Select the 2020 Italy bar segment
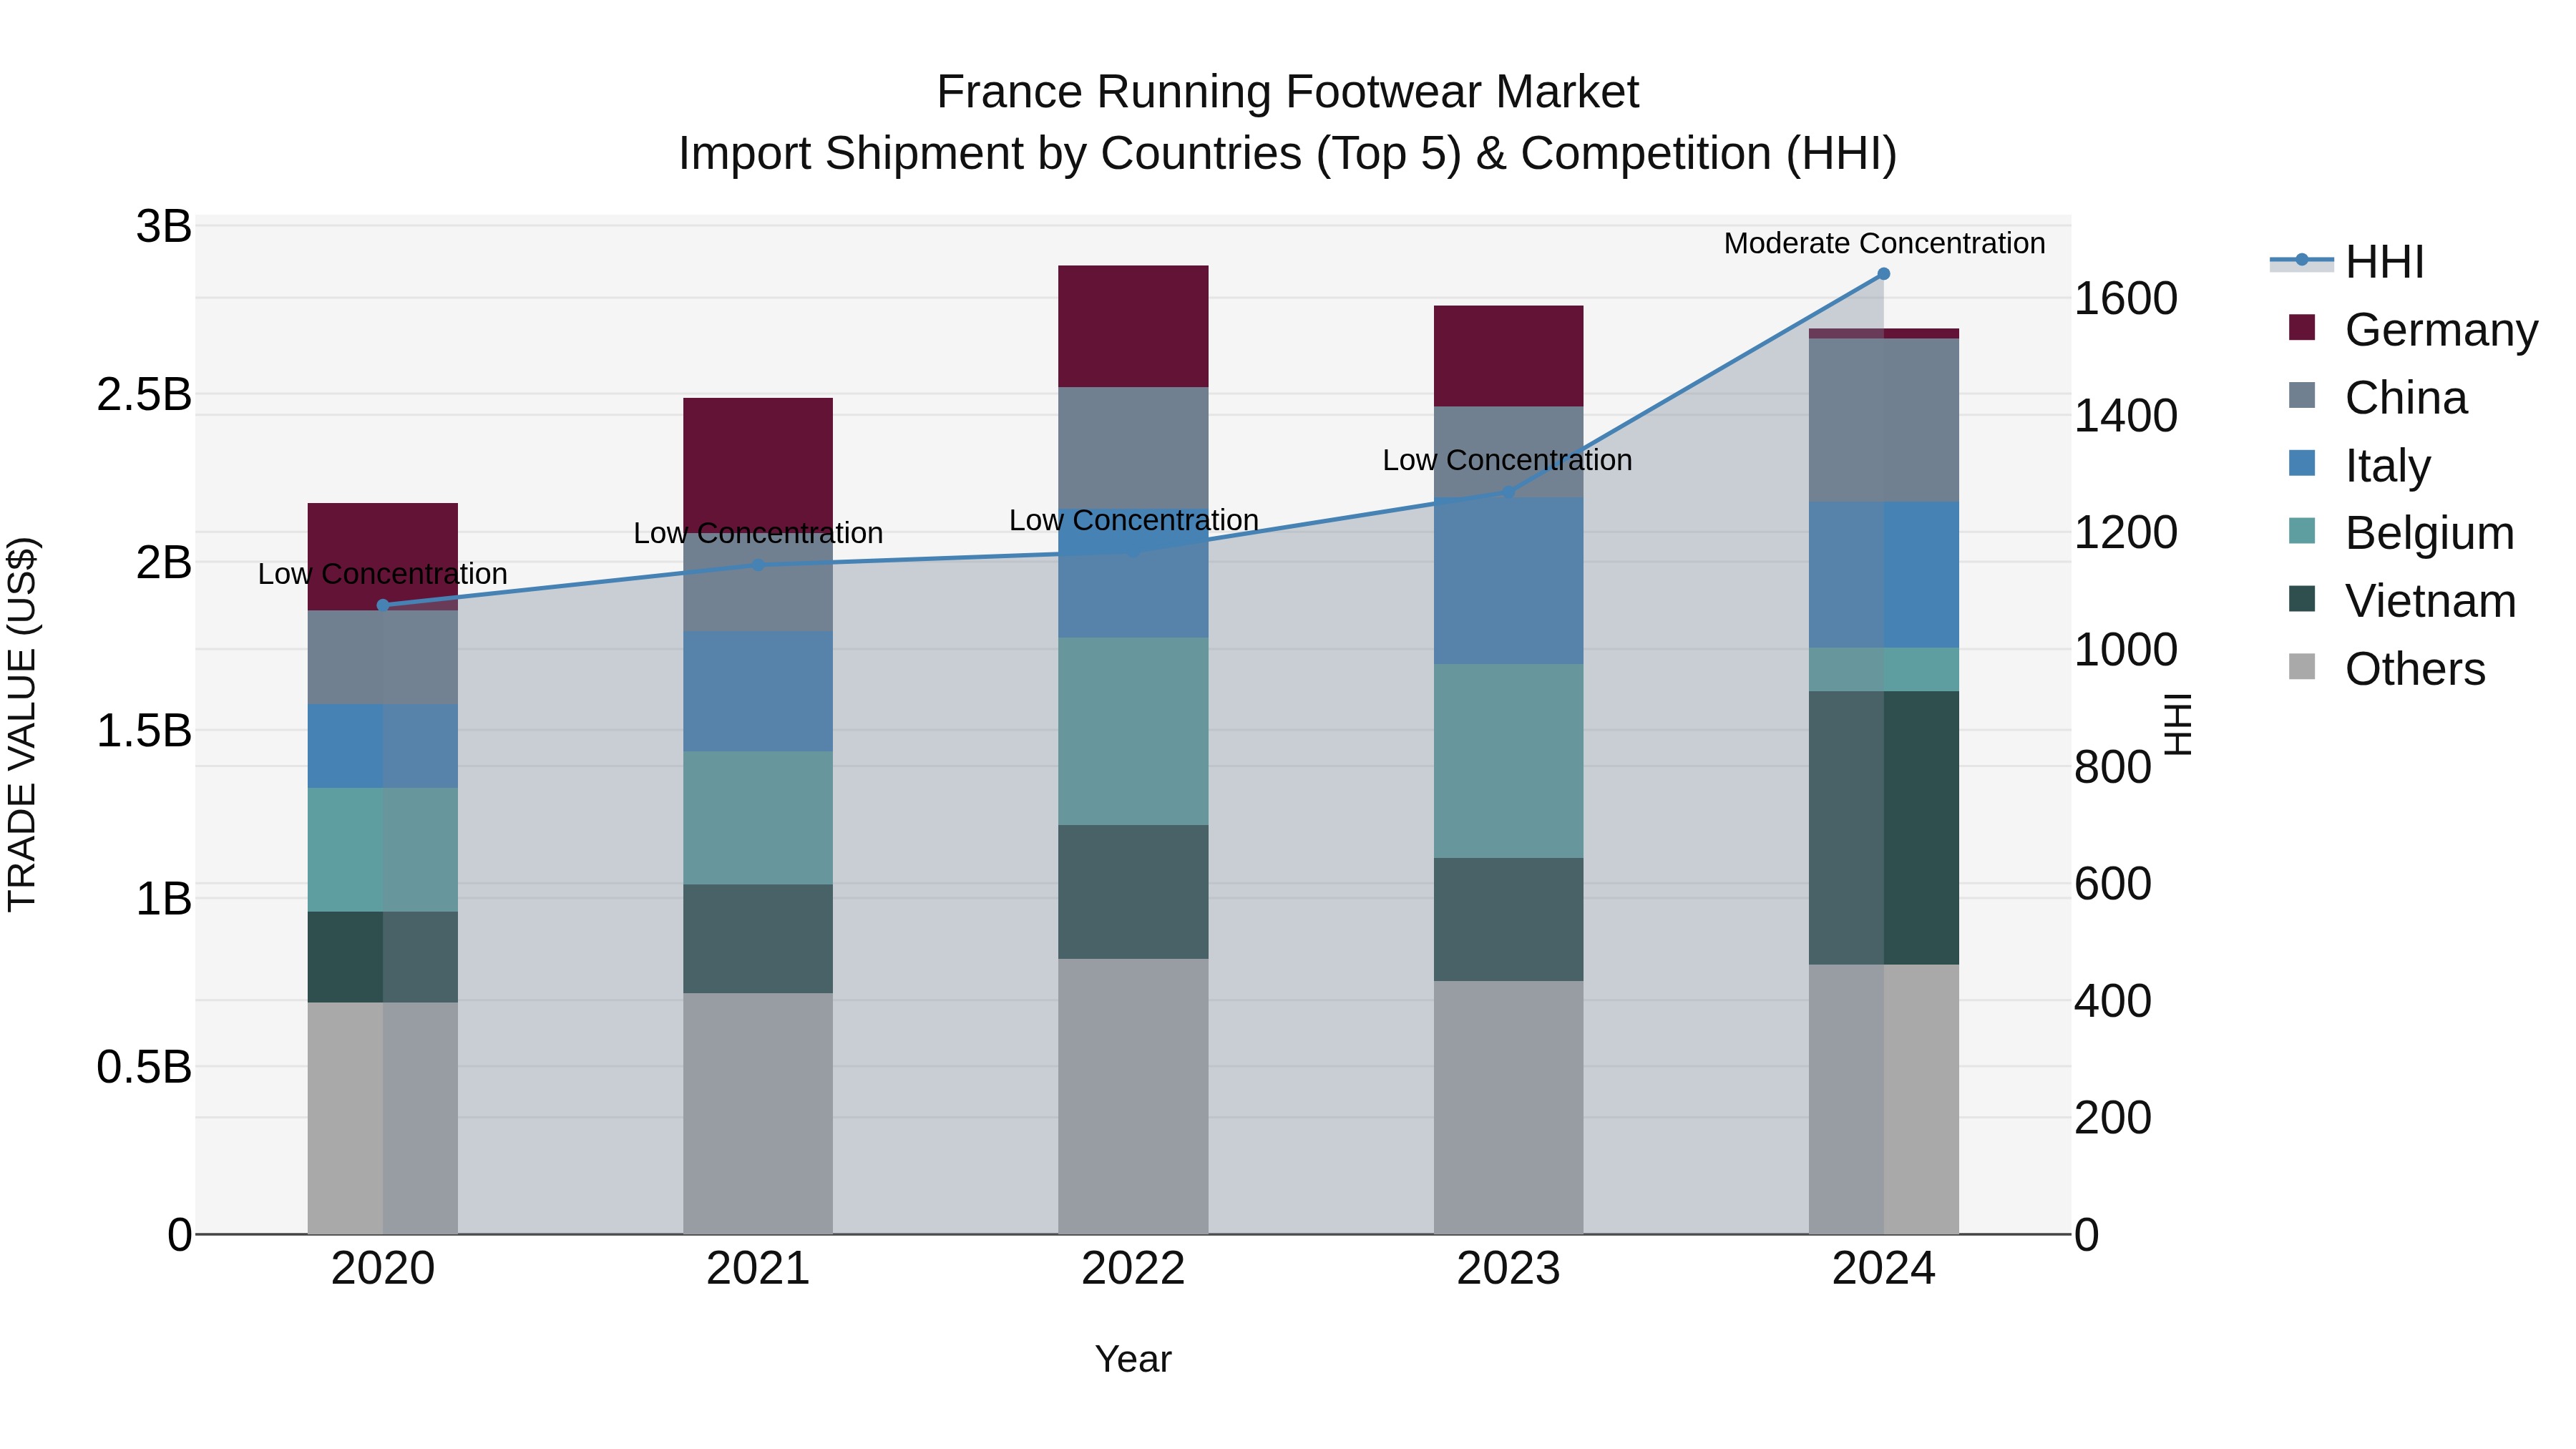 pyautogui.click(x=383, y=746)
